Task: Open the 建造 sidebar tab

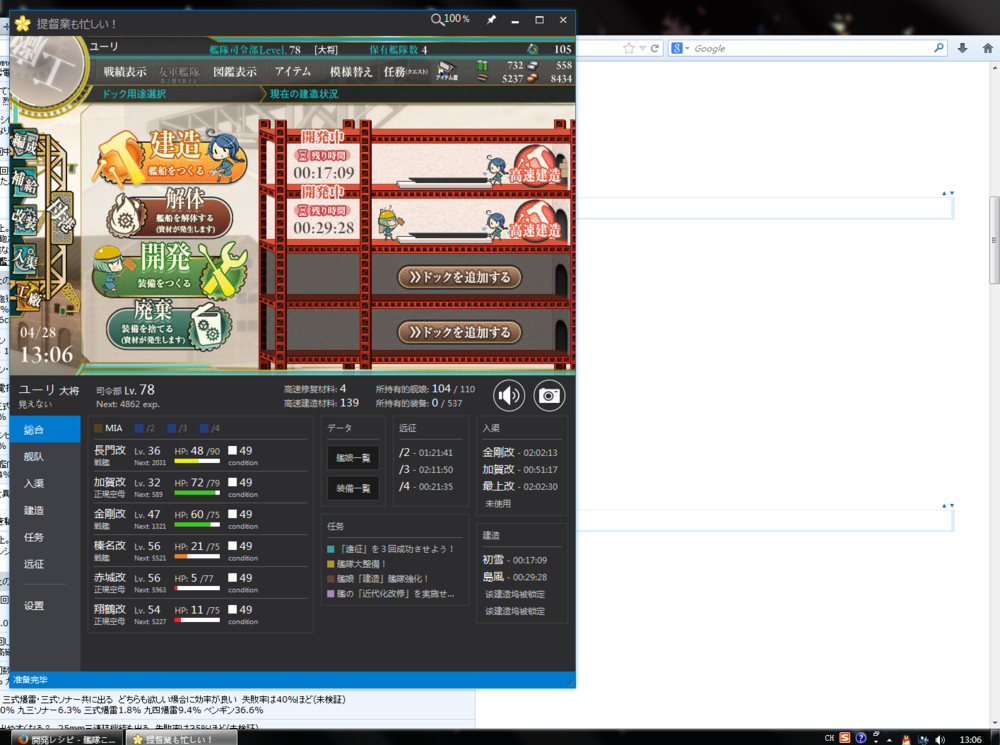Action: tap(45, 510)
